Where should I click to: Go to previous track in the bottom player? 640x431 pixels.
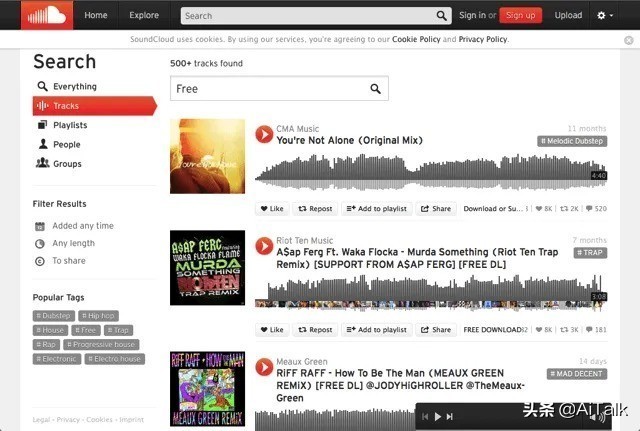point(424,416)
